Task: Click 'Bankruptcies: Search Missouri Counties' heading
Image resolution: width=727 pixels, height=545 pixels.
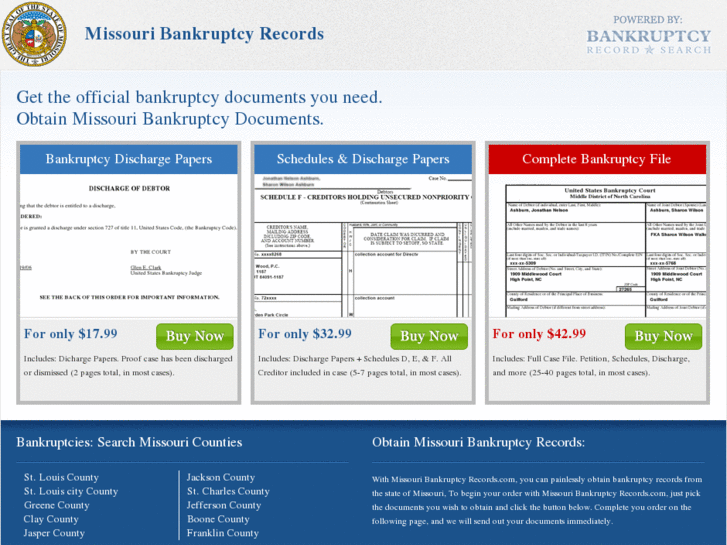Action: [x=129, y=442]
